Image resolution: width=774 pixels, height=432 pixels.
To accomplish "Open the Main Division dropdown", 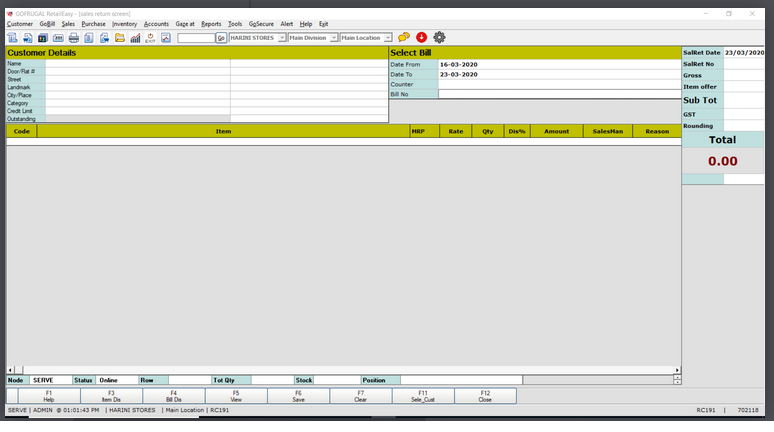I will 334,38.
